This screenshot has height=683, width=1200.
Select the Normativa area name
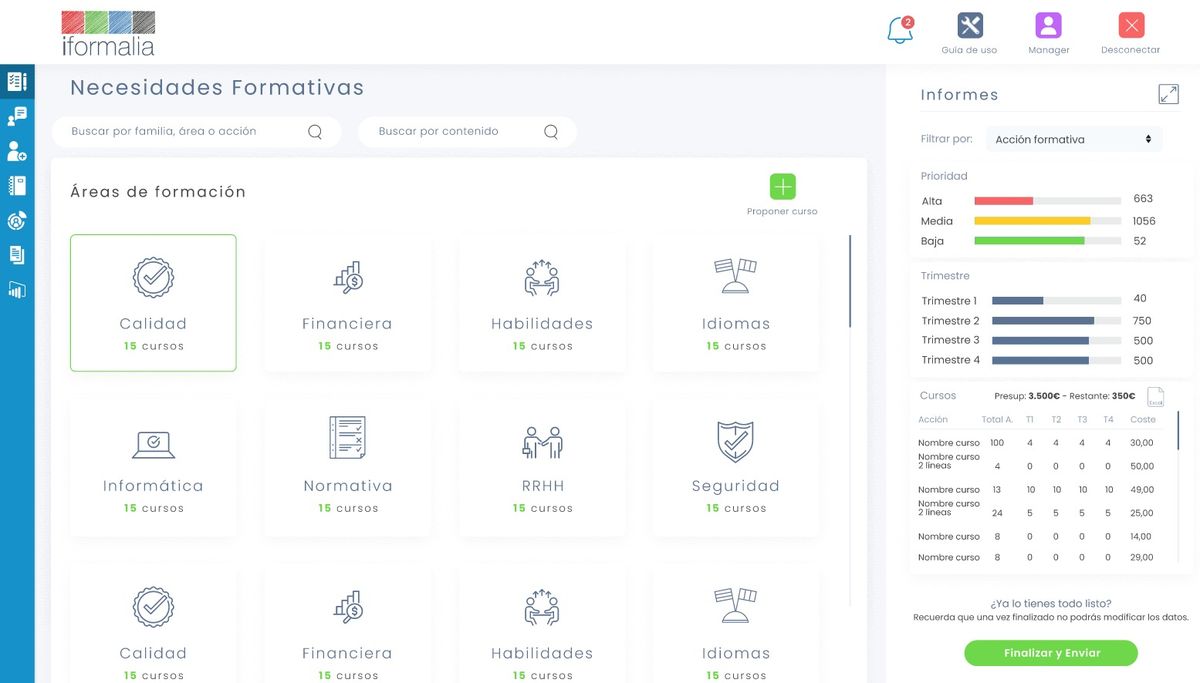(x=348, y=486)
